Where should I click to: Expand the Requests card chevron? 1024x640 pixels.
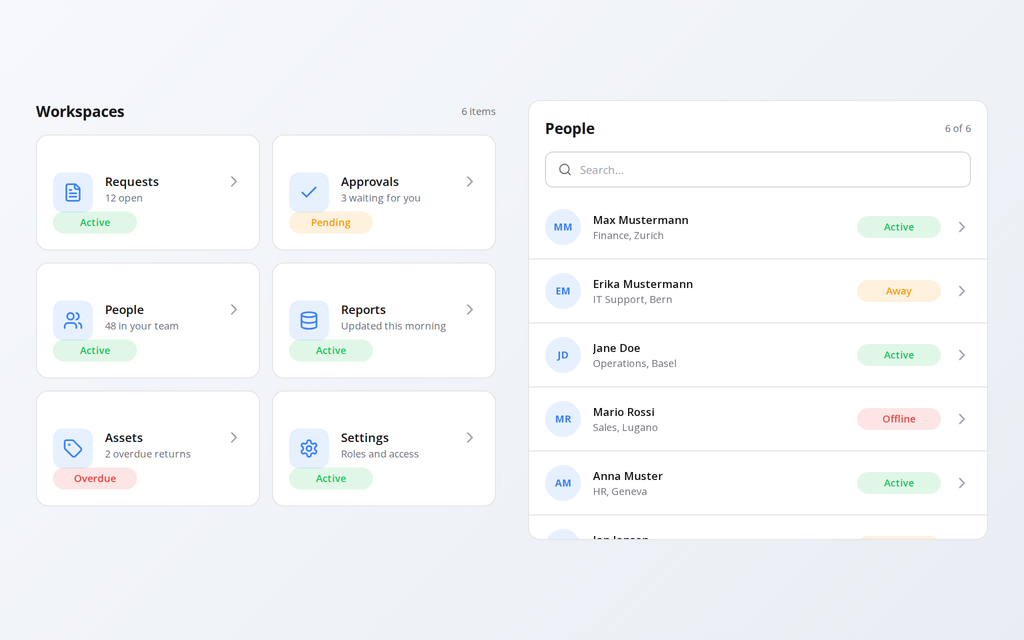click(x=234, y=182)
